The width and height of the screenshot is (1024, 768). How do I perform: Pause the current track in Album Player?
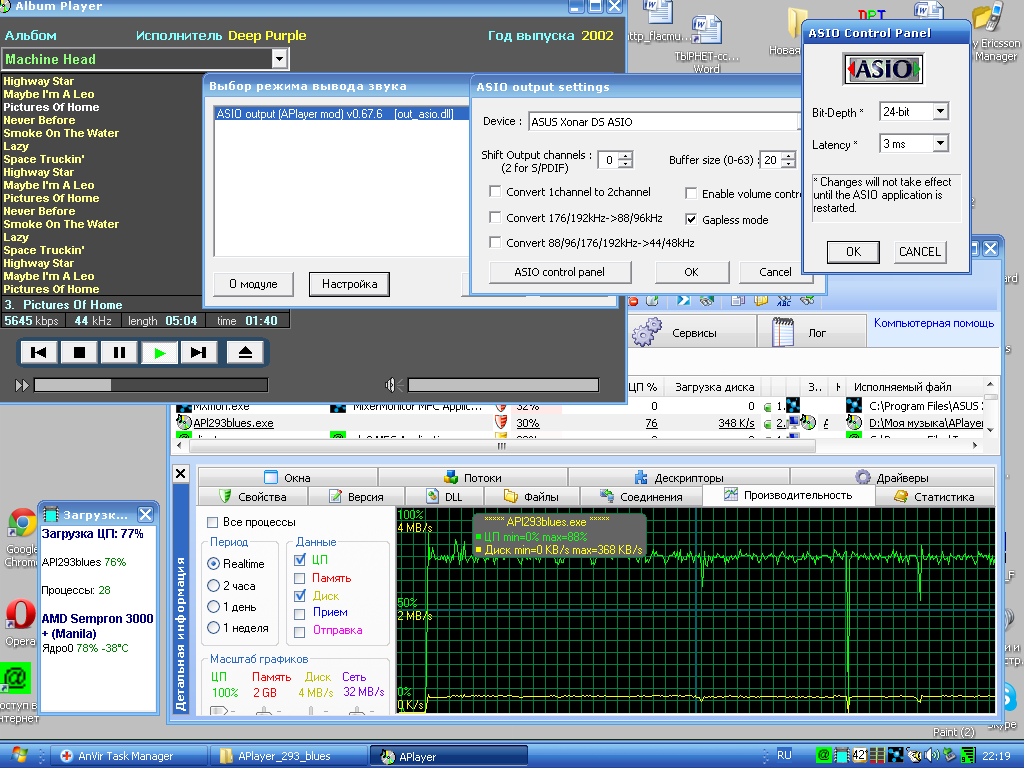119,353
